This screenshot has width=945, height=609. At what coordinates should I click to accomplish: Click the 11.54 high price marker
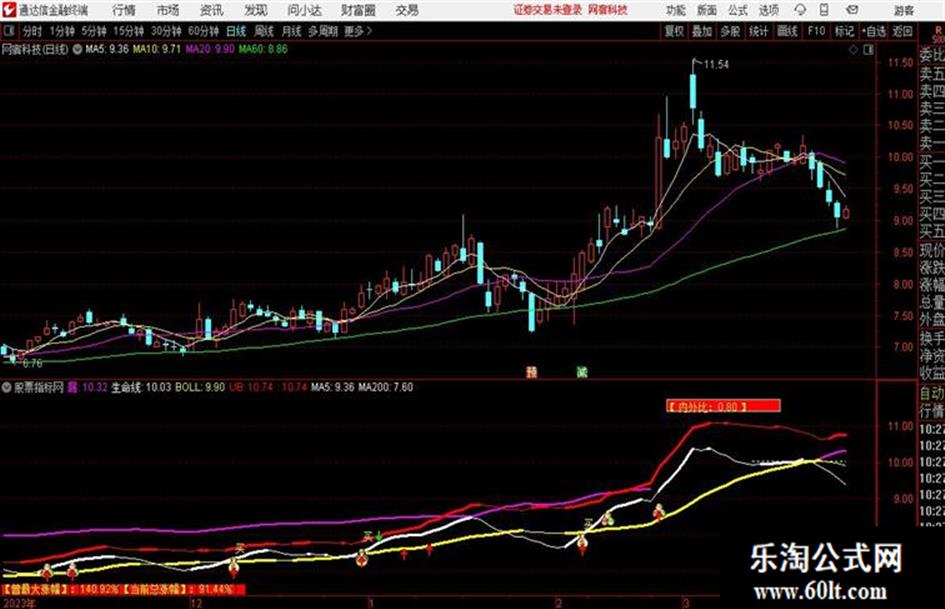716,65
